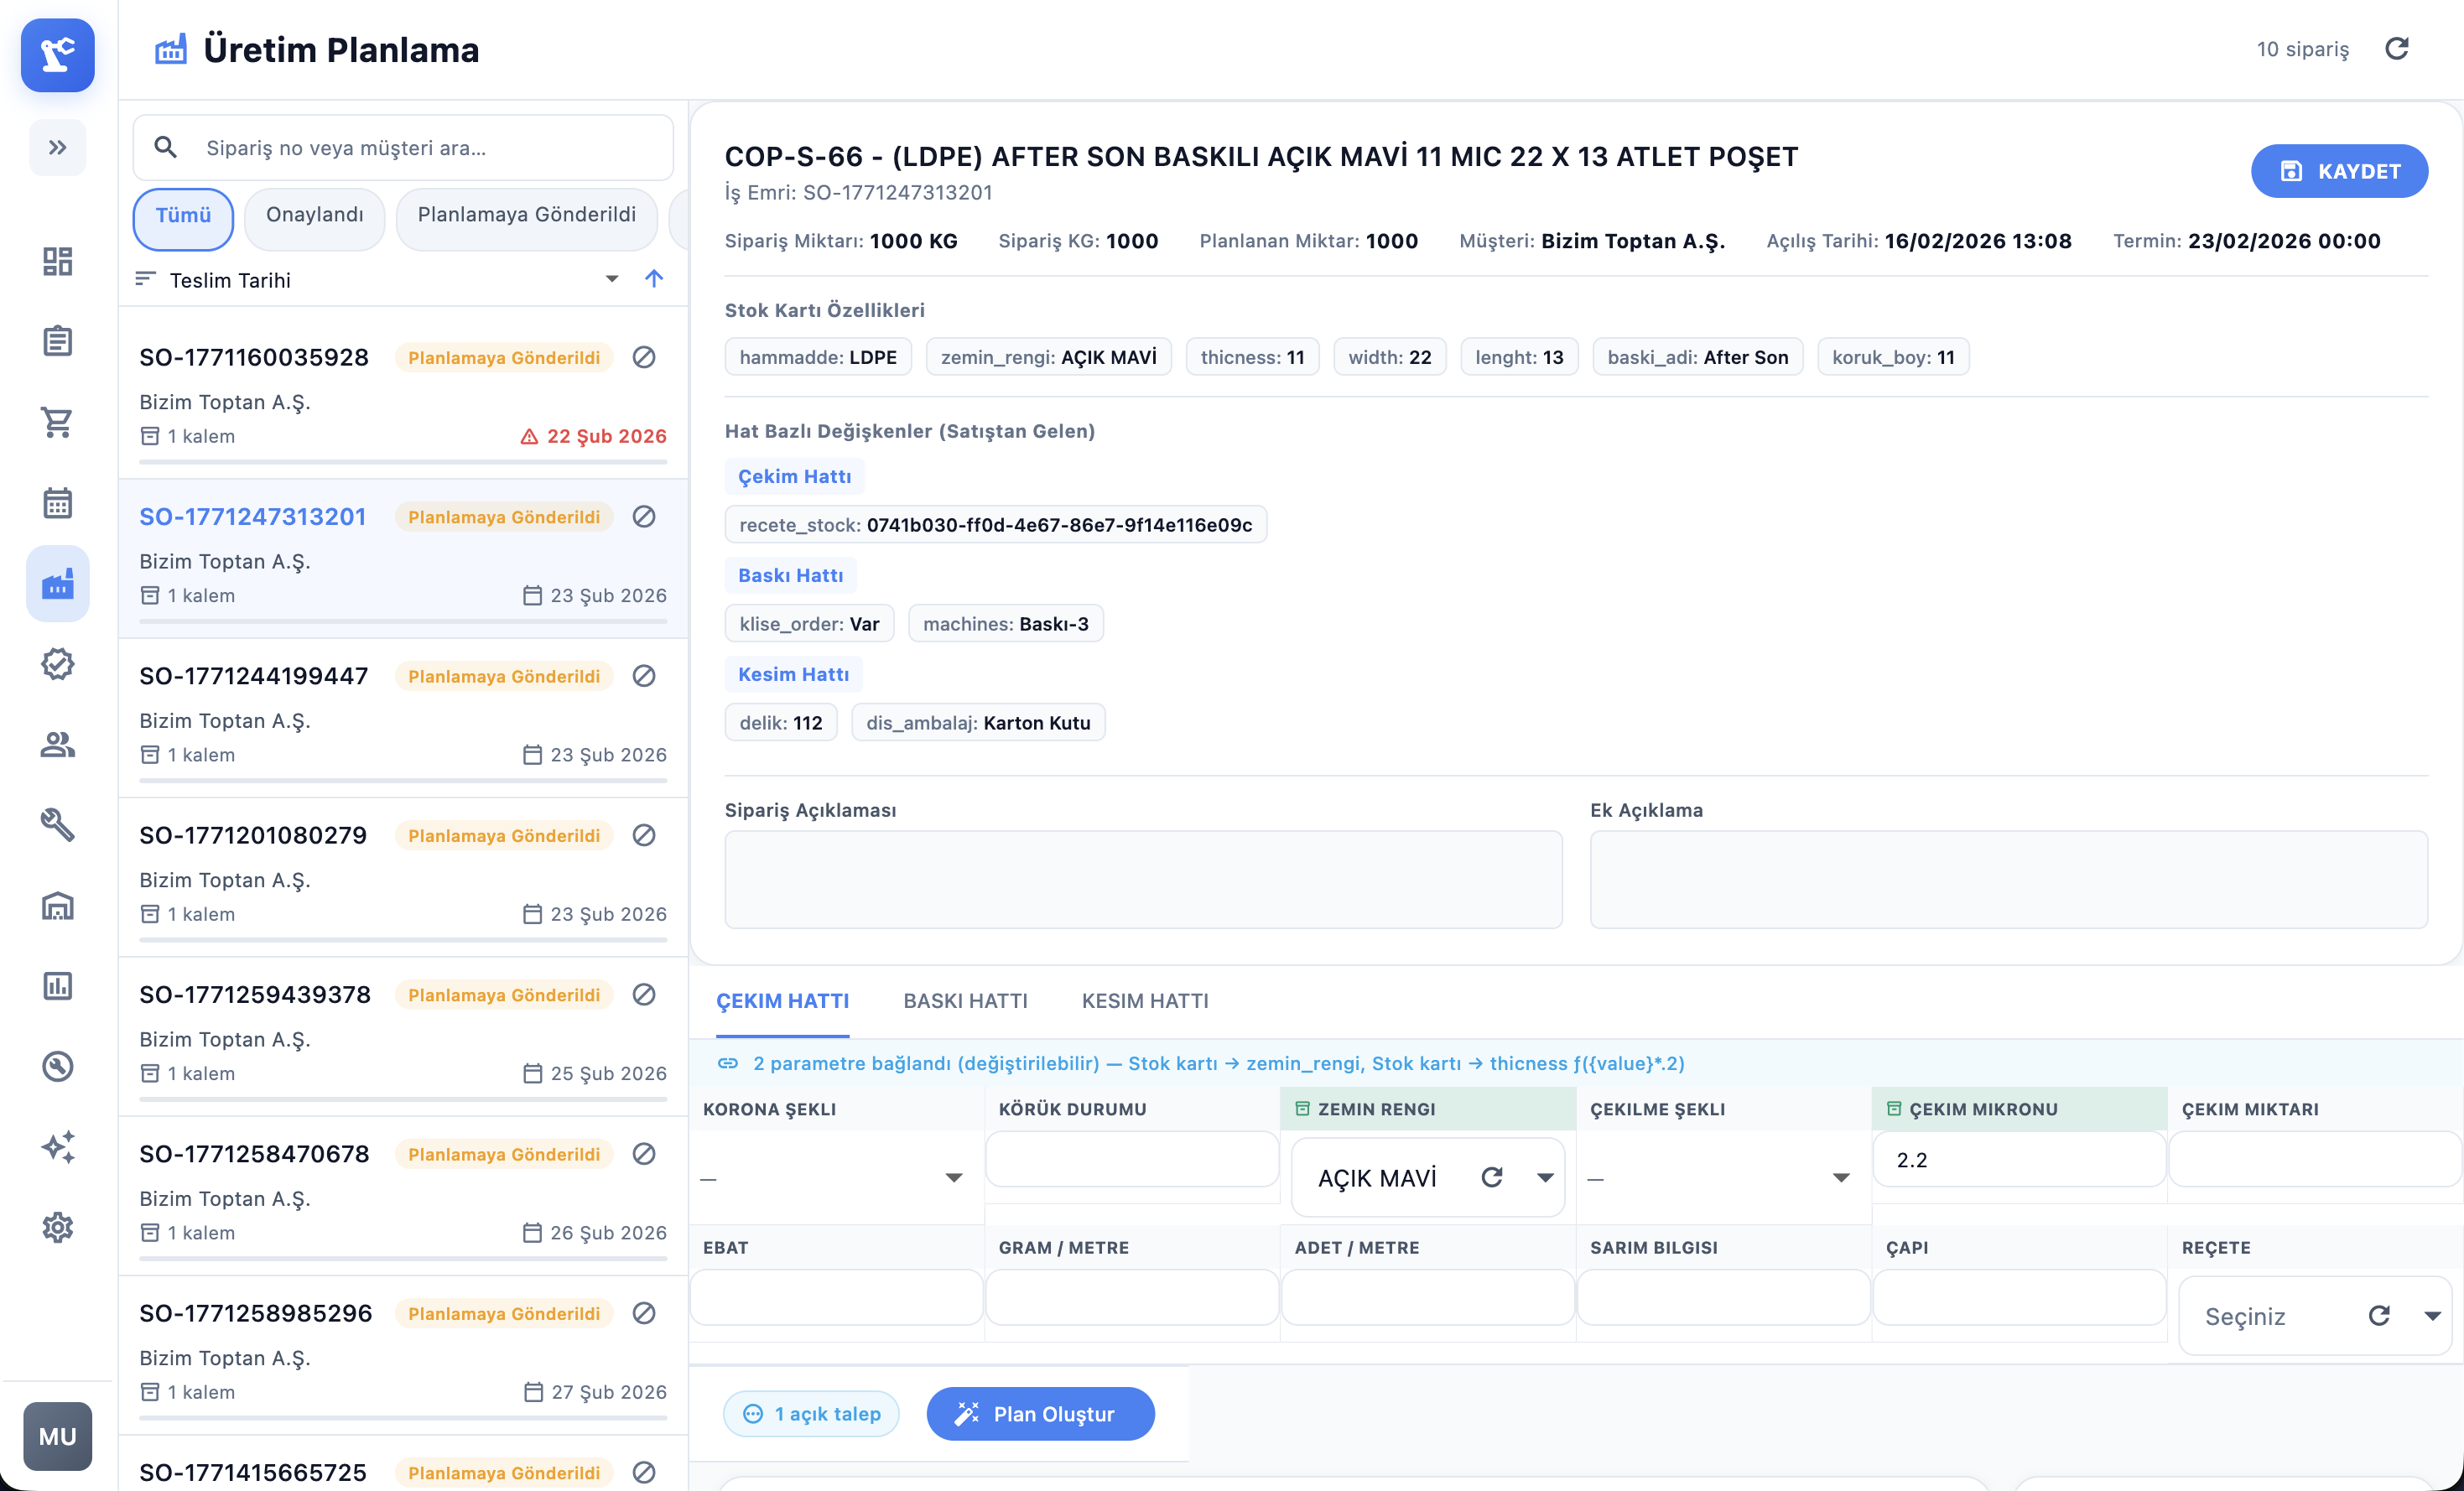Open order SO-1771244199447
2464x1491 pixels.
[403, 716]
